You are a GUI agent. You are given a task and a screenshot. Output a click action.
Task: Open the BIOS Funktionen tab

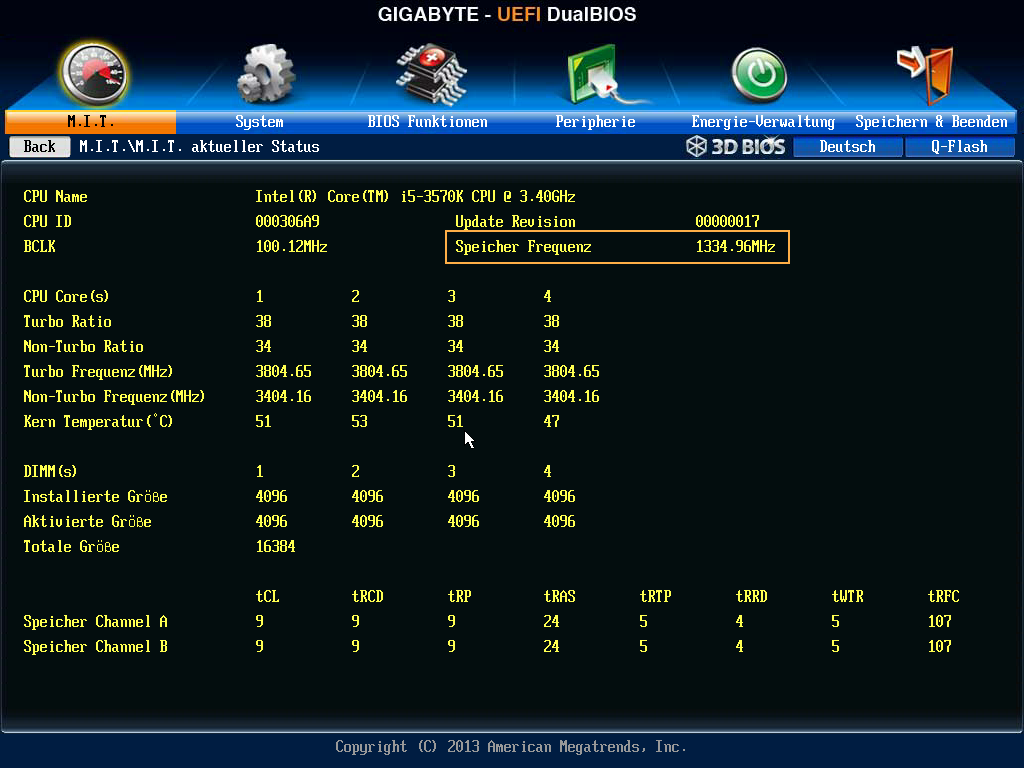tap(427, 121)
